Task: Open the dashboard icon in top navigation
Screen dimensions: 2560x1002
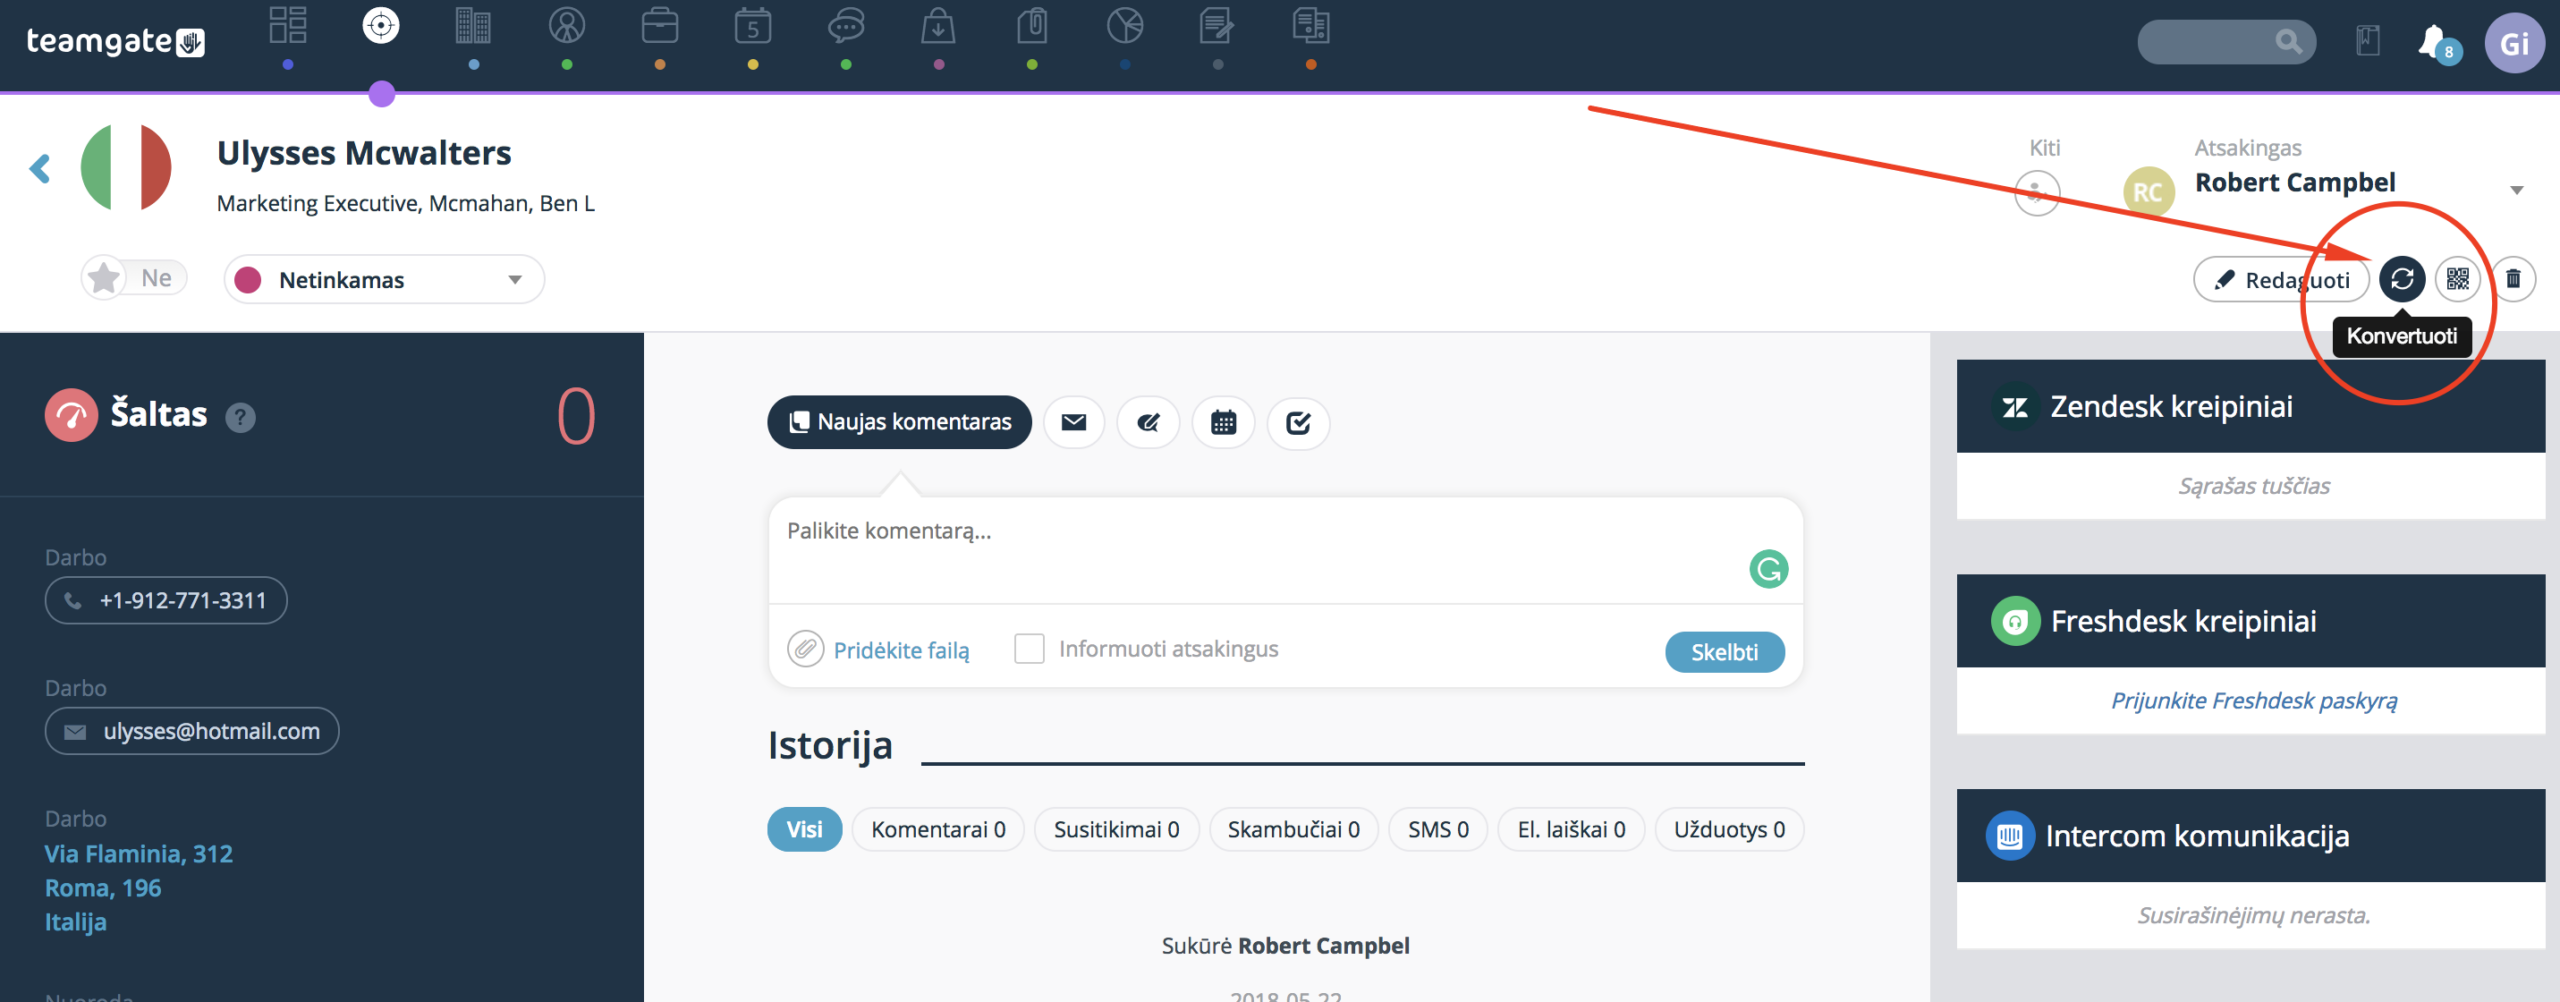Action: point(288,26)
